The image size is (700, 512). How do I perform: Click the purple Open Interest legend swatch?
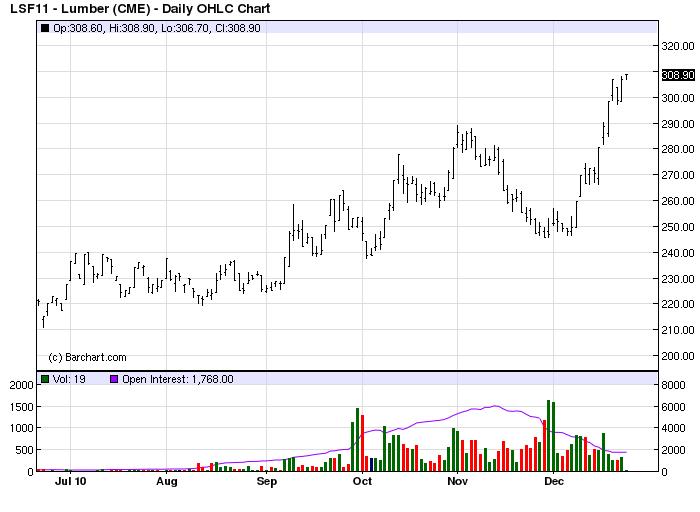tap(113, 379)
